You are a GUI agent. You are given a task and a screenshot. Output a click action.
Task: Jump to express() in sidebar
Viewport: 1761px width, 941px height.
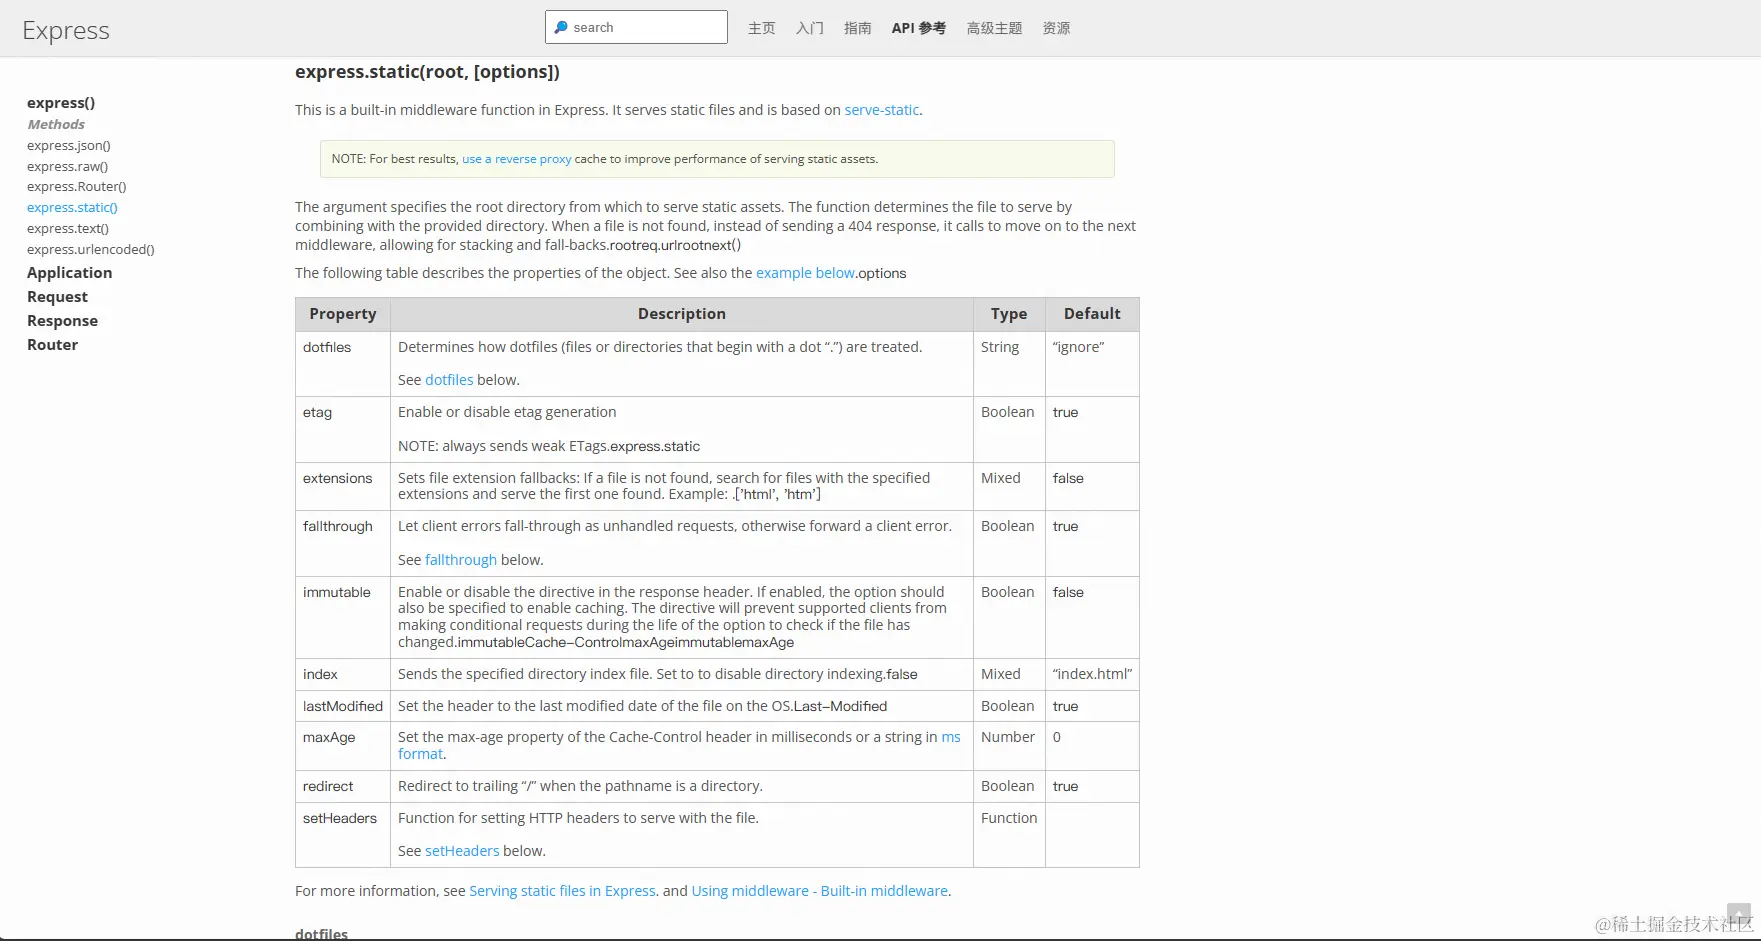(61, 103)
